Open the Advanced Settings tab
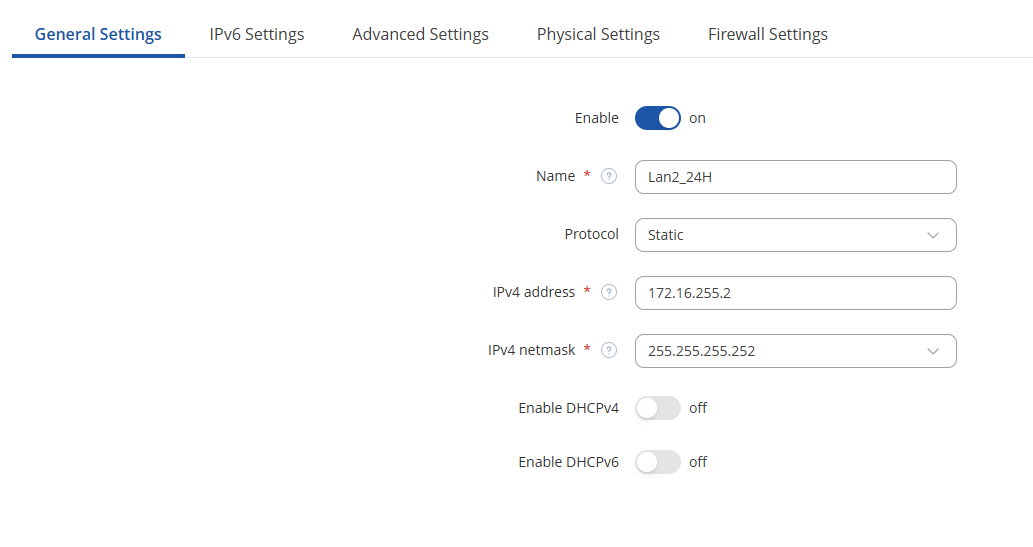The image size is (1033, 547). click(x=420, y=34)
